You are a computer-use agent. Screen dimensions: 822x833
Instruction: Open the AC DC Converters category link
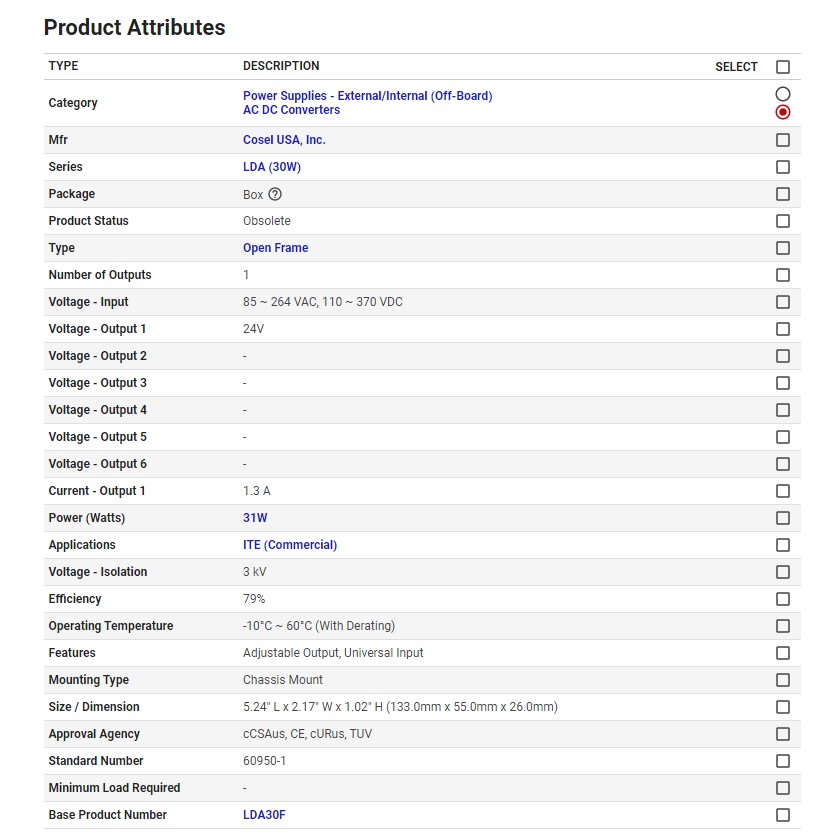point(291,110)
